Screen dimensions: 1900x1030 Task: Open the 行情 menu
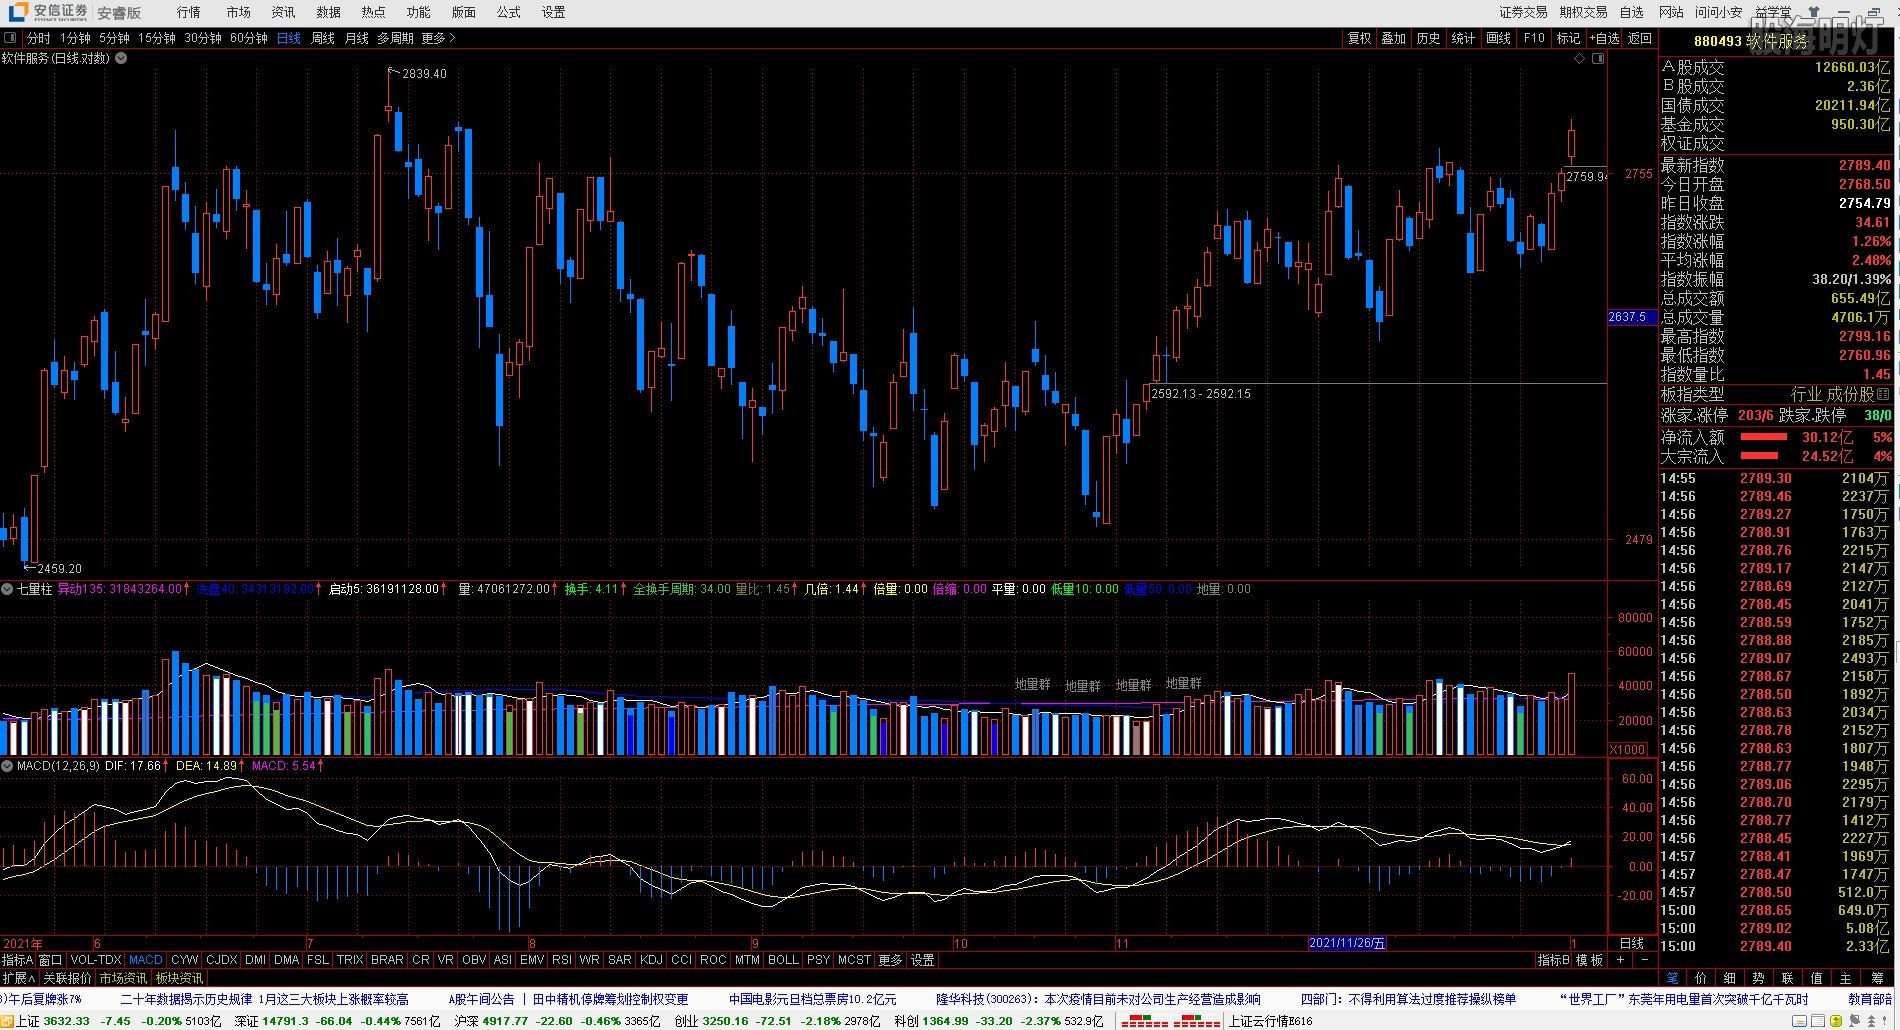pos(188,12)
